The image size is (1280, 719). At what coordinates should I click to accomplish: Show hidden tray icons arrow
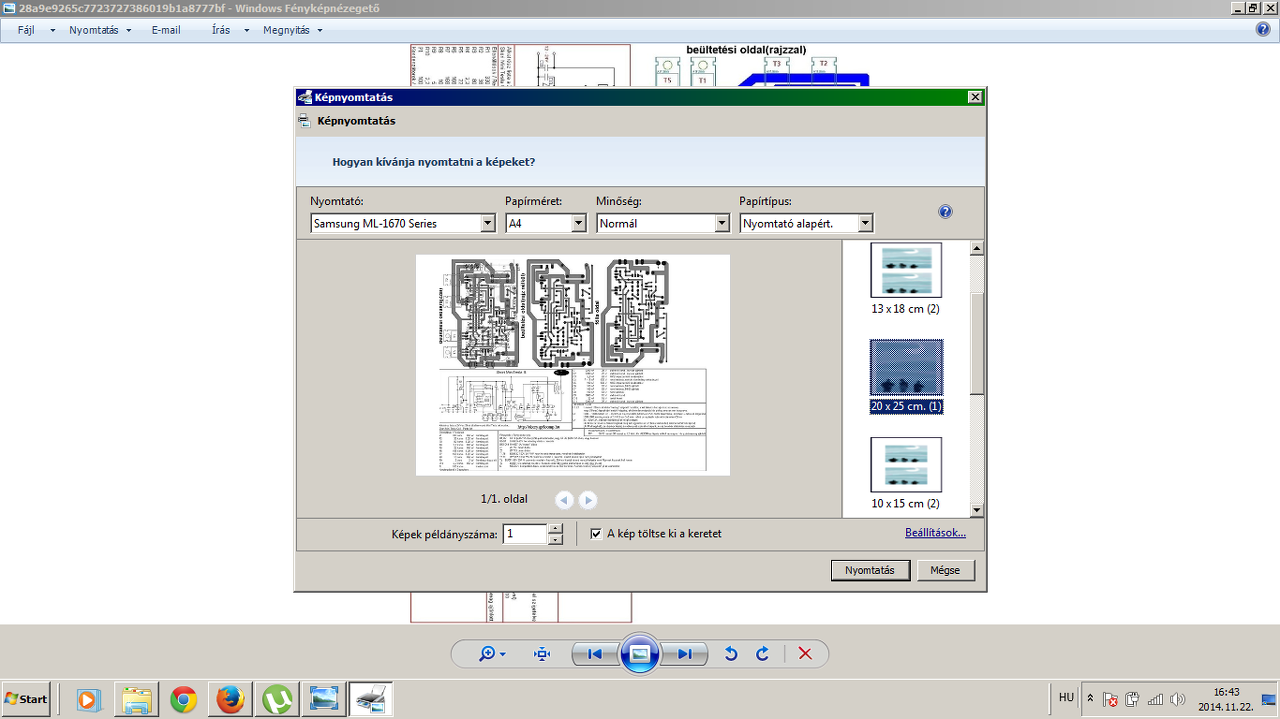click(x=1089, y=699)
